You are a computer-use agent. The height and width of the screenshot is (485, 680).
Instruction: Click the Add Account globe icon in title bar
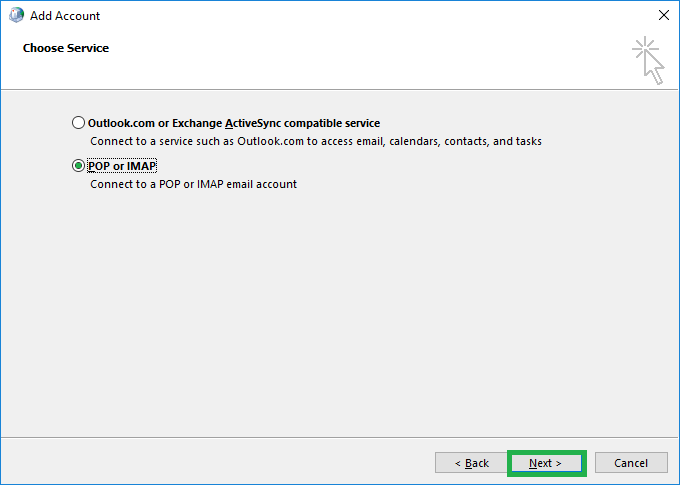pyautogui.click(x=16, y=15)
